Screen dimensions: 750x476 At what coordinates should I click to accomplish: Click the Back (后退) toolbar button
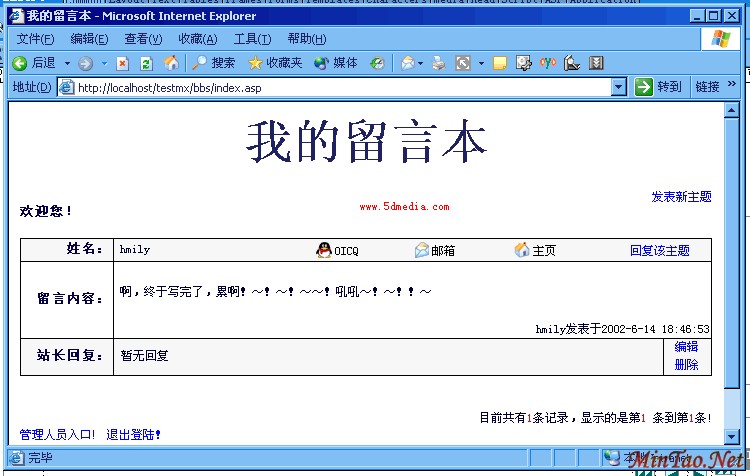pyautogui.click(x=34, y=63)
